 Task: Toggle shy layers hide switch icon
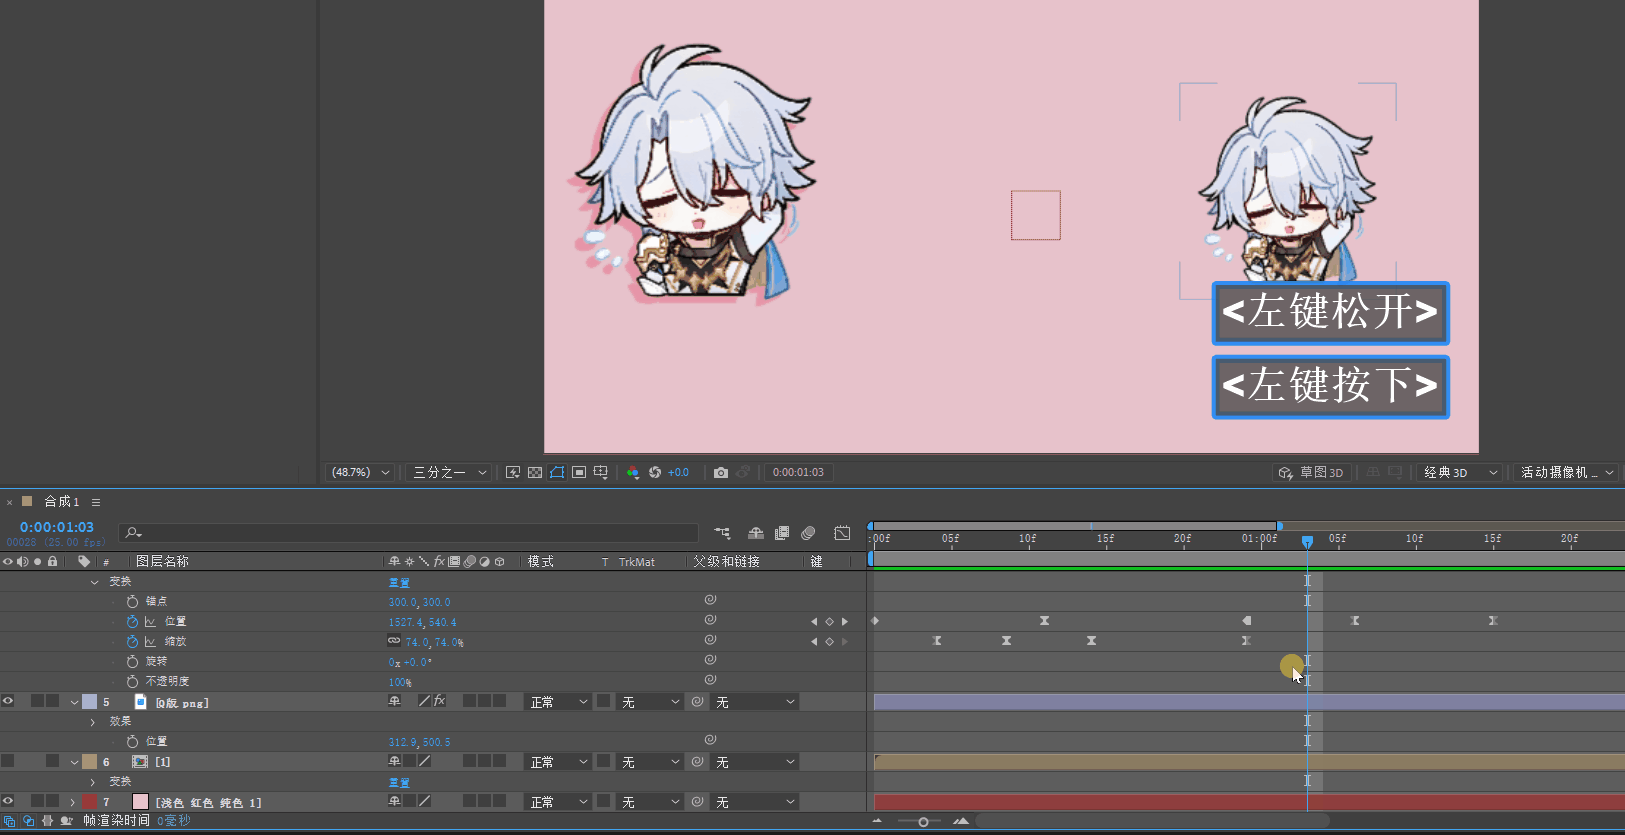pyautogui.click(x=756, y=533)
